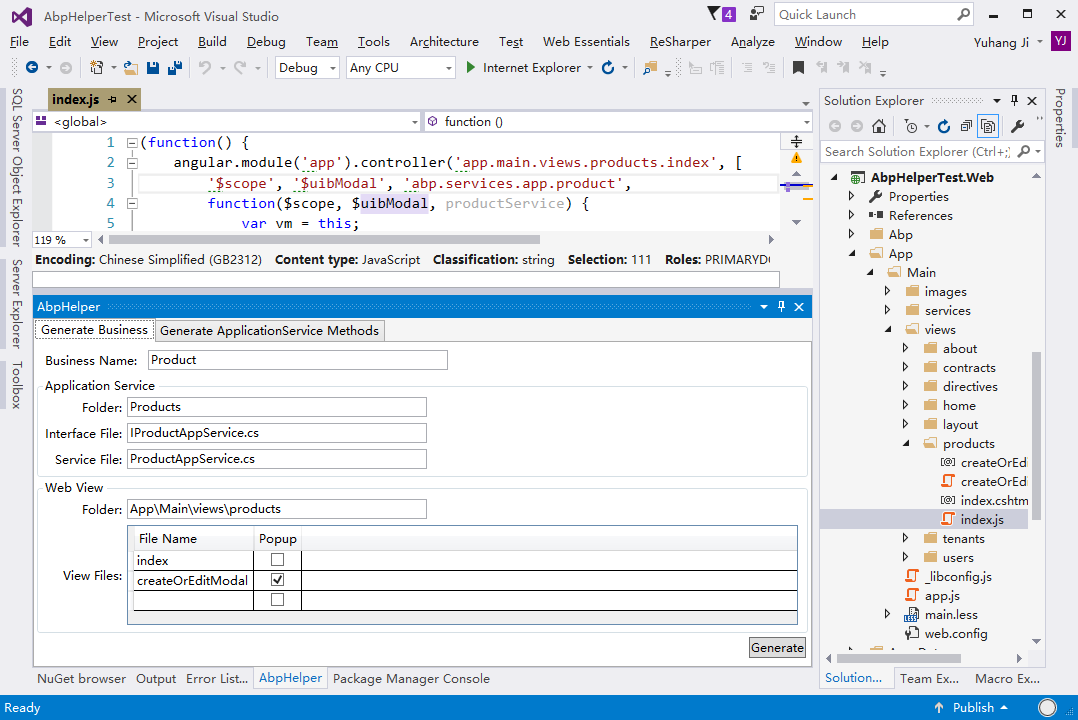The width and height of the screenshot is (1078, 720).
Task: Refresh the Solution Explorer
Action: 944,126
